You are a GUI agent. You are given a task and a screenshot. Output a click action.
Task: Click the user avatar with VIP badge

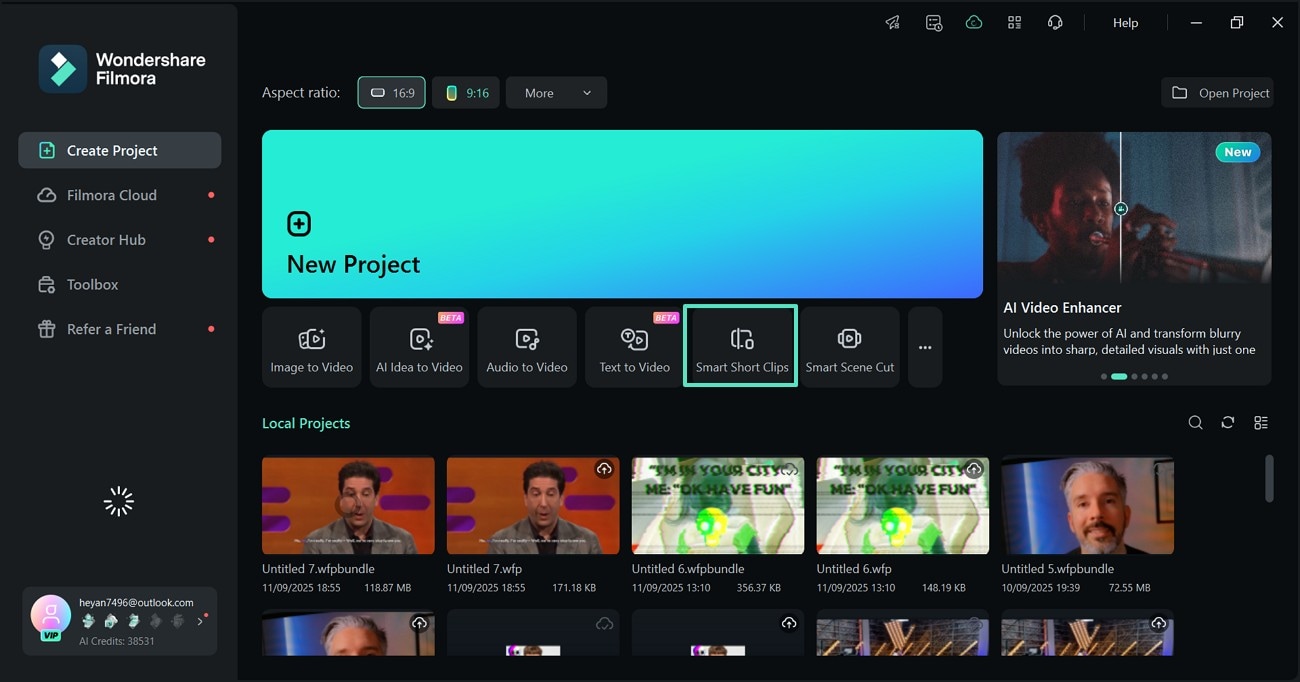[x=50, y=617]
